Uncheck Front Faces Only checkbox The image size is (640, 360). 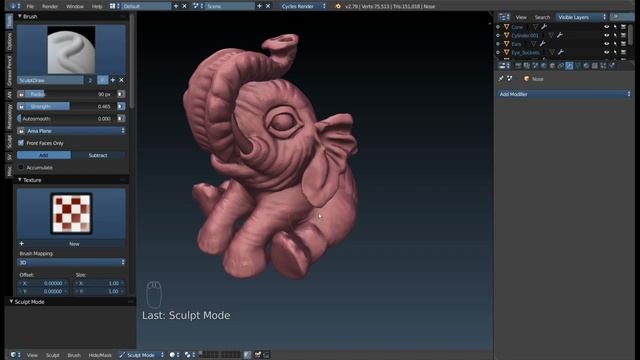click(x=21, y=143)
